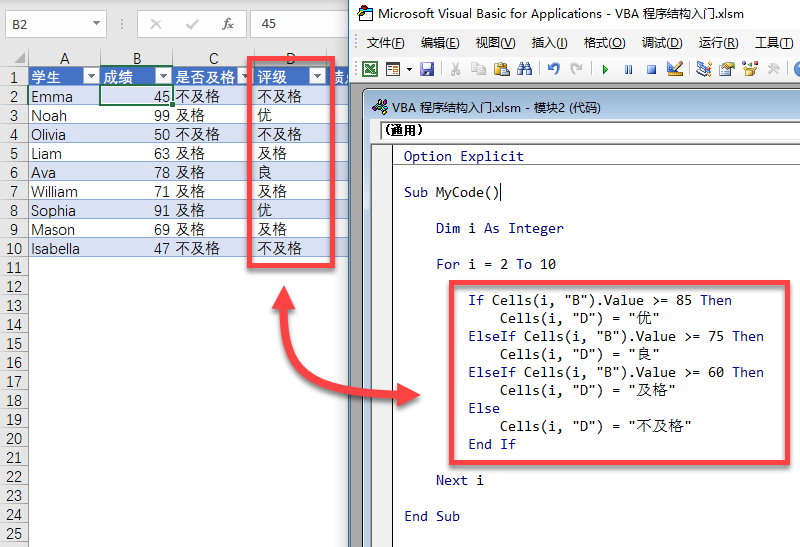The height and width of the screenshot is (547, 800).
Task: Open the 评级 column filter dropdown
Action: (x=317, y=77)
